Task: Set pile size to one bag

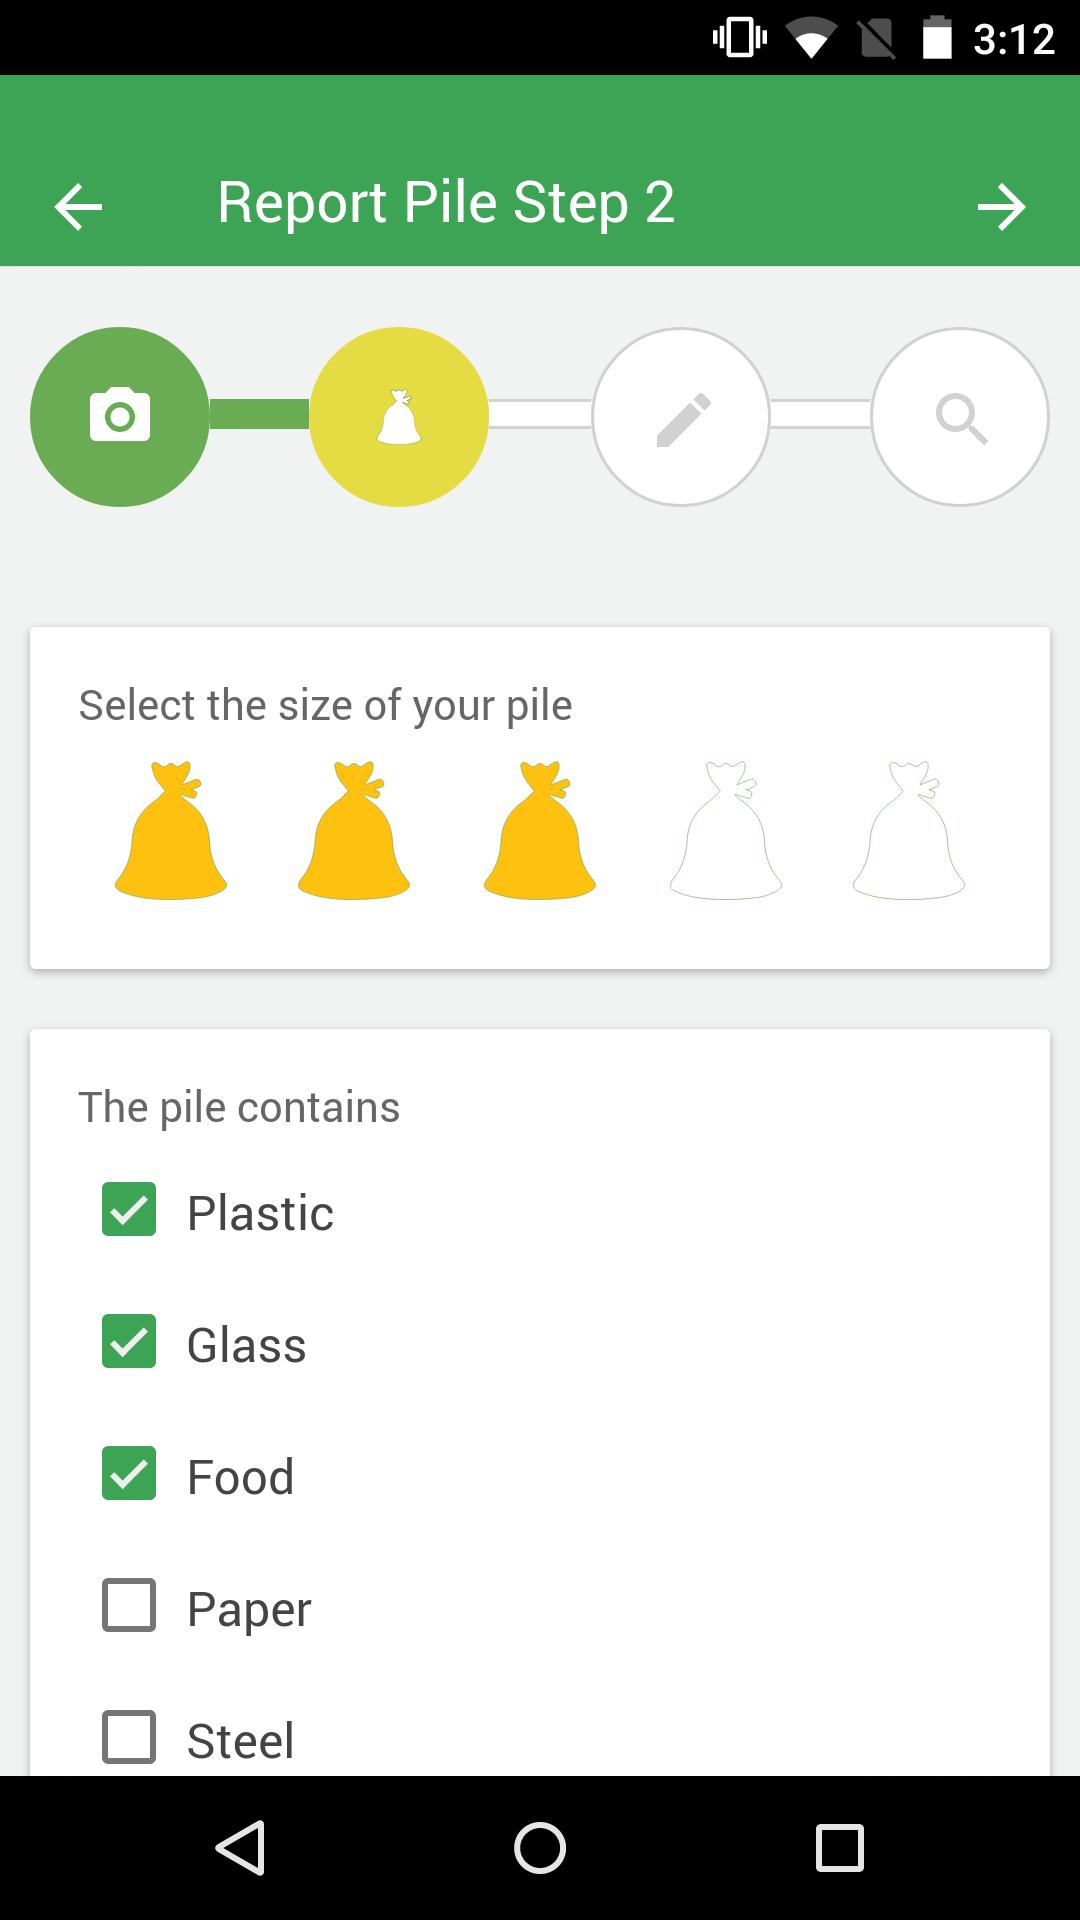Action: [x=171, y=831]
